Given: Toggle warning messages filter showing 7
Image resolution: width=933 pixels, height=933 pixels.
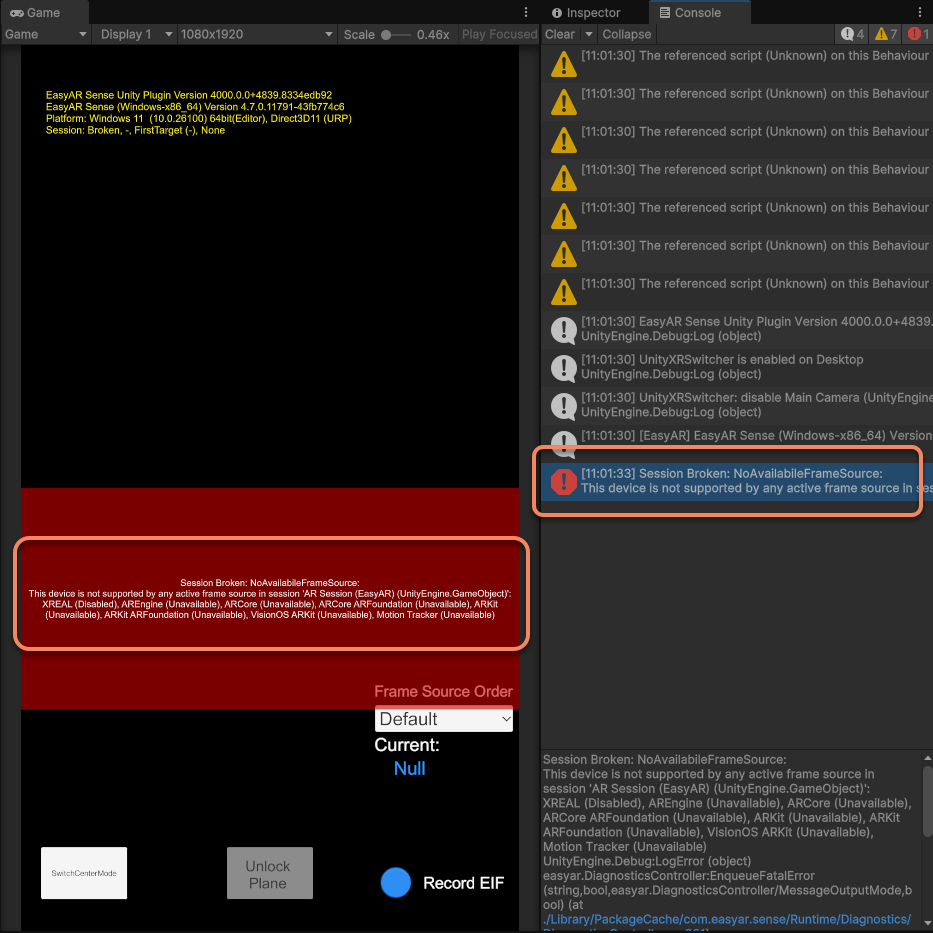Looking at the screenshot, I should coord(883,33).
